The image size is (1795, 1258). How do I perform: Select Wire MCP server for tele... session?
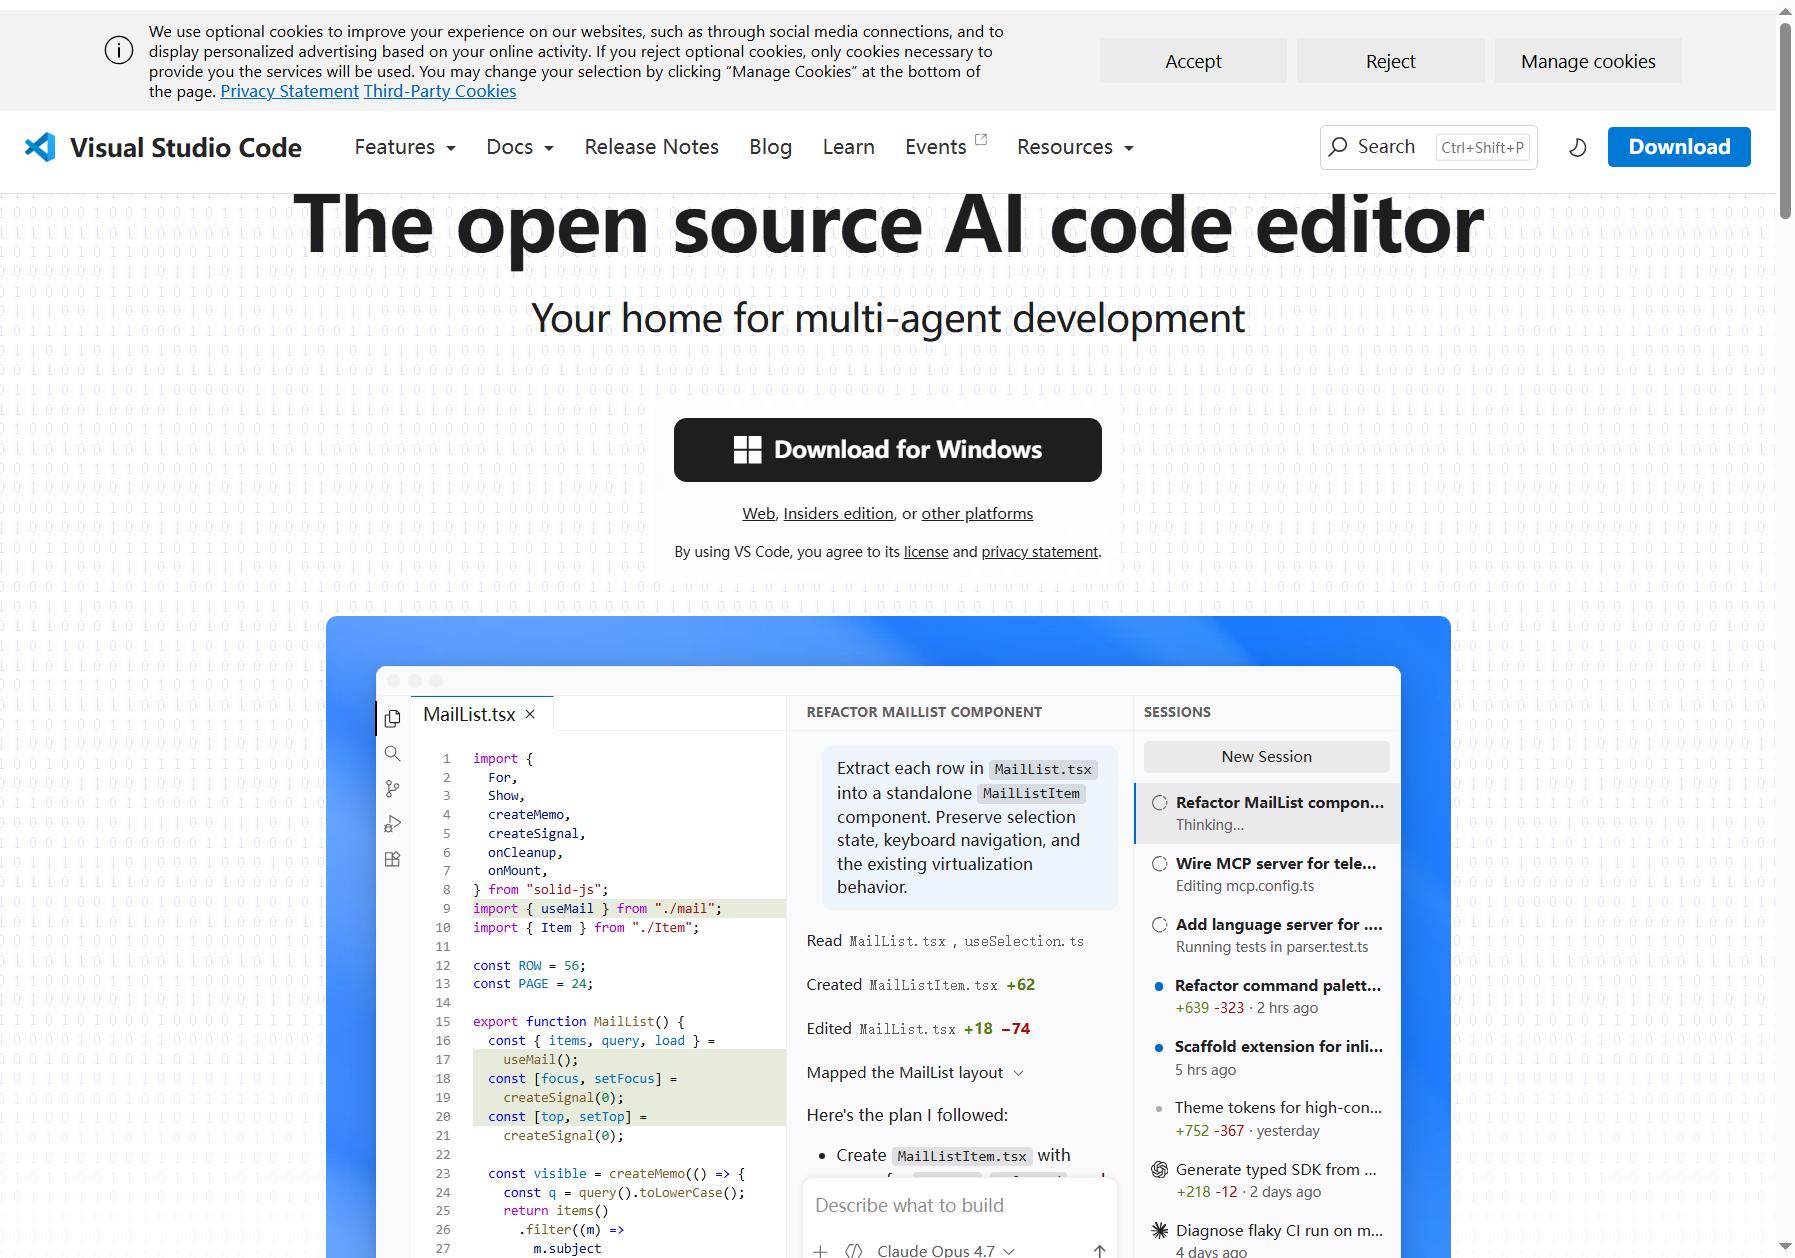coord(1267,874)
